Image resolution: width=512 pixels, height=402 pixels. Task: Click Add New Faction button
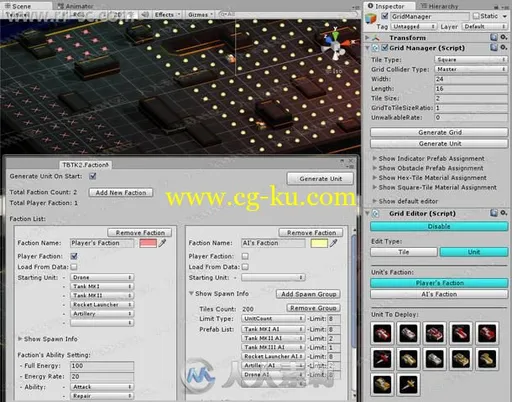pyautogui.click(x=121, y=193)
